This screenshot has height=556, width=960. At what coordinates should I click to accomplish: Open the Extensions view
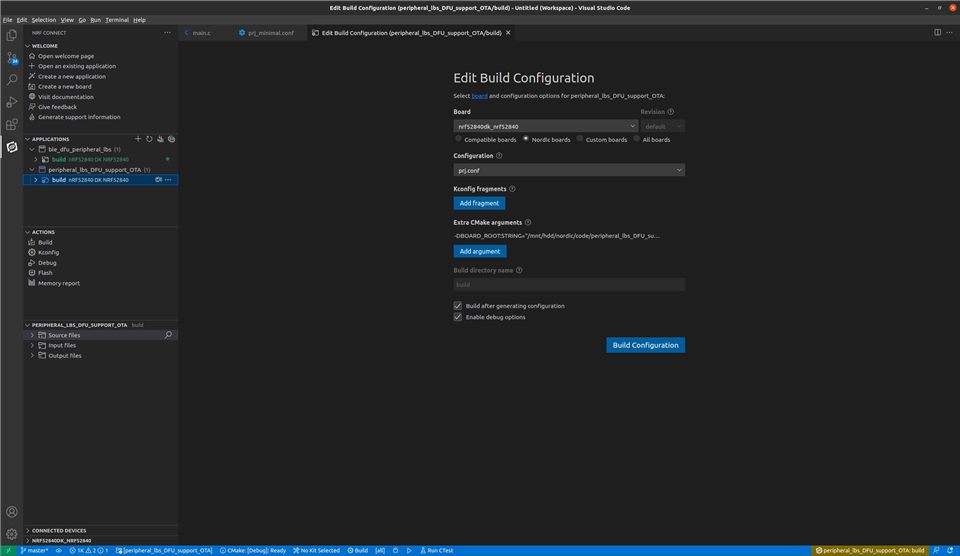(x=12, y=124)
